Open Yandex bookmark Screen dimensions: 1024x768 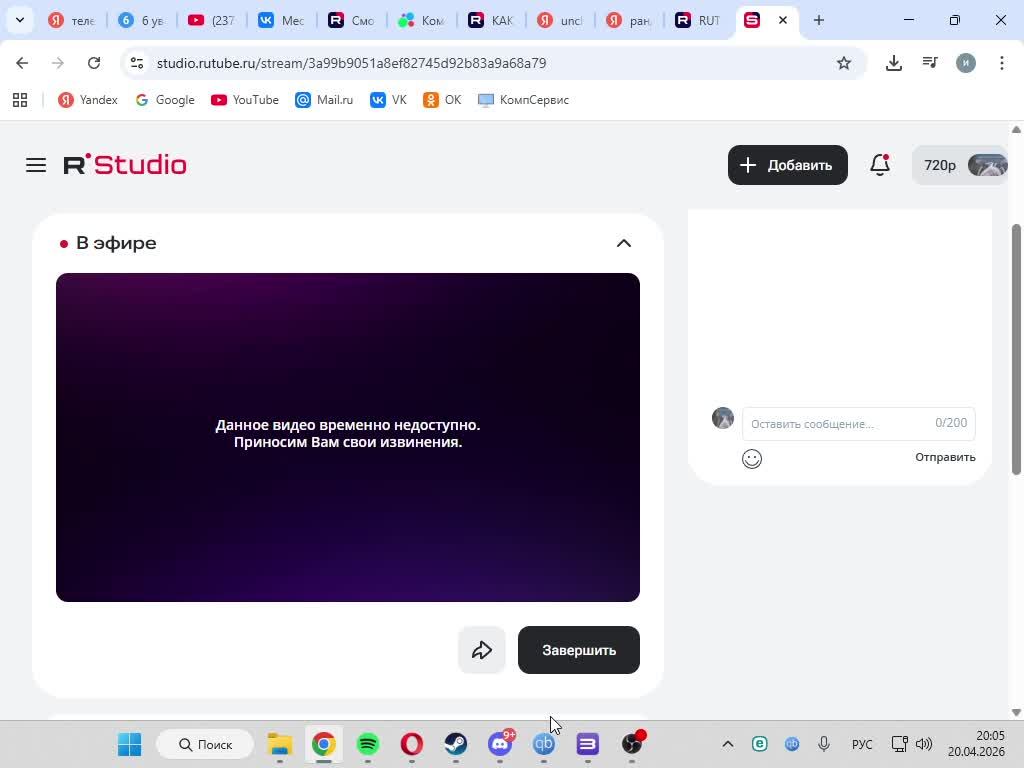click(x=88, y=100)
